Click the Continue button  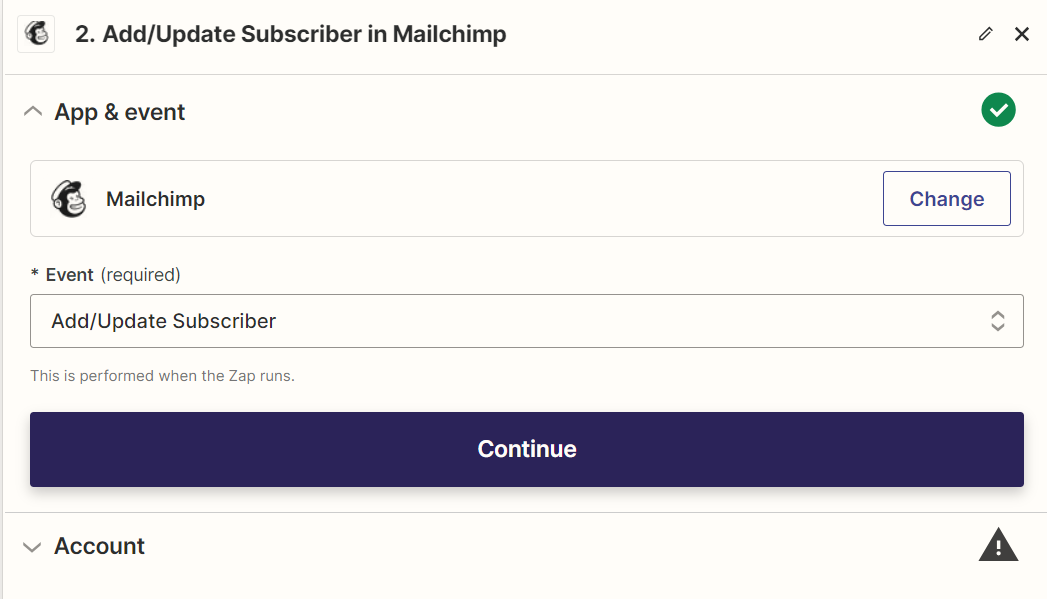527,449
